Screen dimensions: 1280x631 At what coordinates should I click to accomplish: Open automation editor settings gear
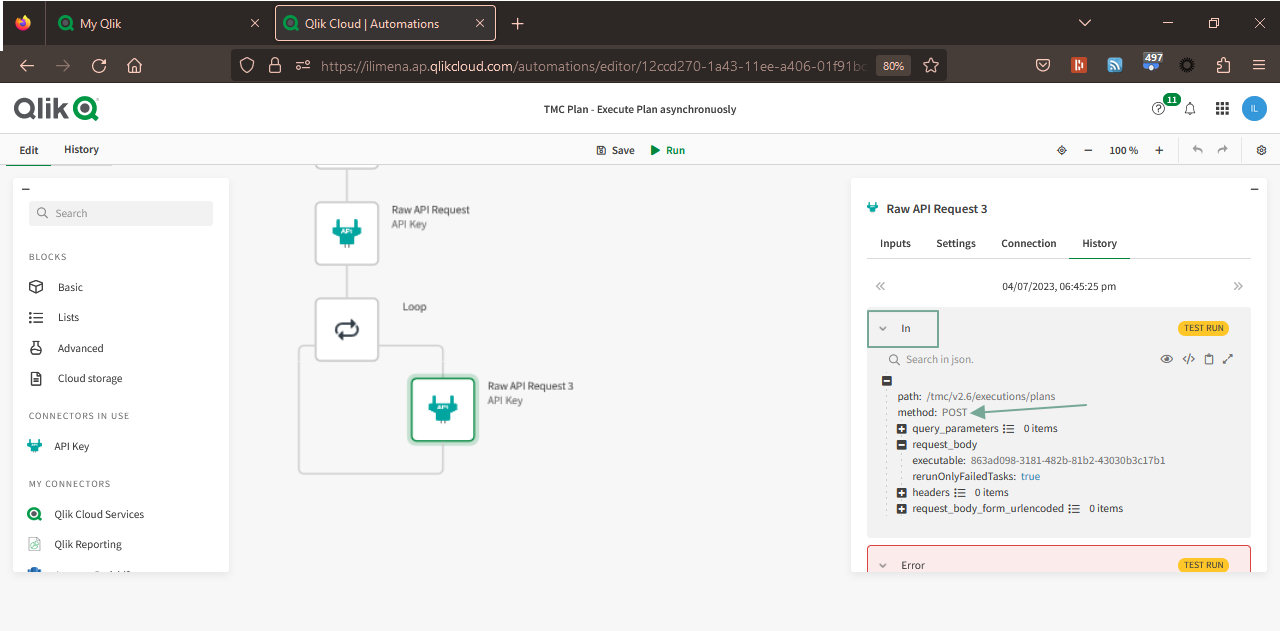1261,150
